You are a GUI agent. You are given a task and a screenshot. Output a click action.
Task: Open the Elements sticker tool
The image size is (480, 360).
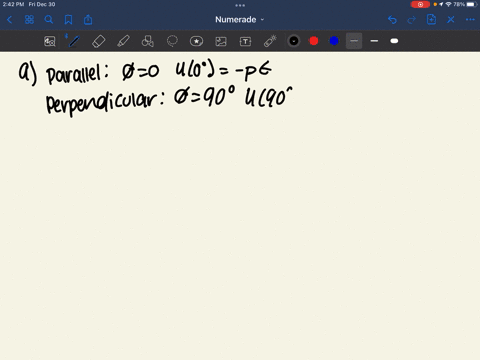196,41
